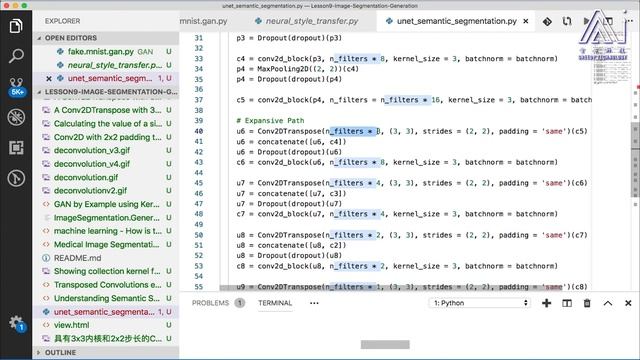Click the terminal horizontal scrollbar thumb

(x=385, y=345)
